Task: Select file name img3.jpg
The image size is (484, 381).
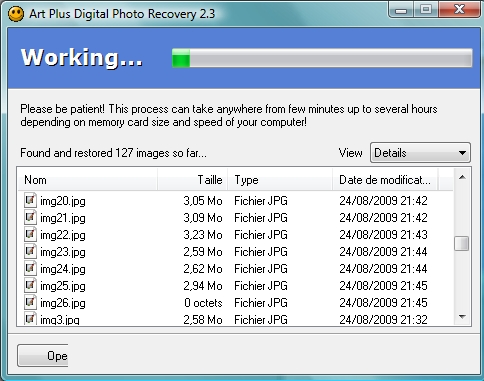Action: click(x=60, y=320)
